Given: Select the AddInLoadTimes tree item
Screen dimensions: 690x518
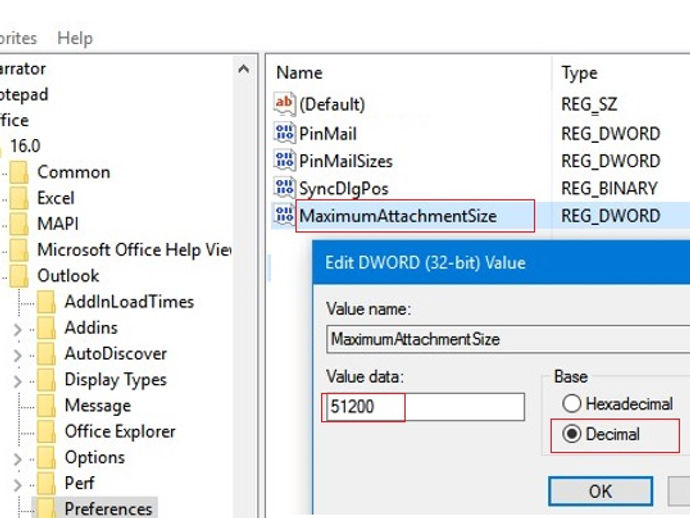Looking at the screenshot, I should coord(129,301).
